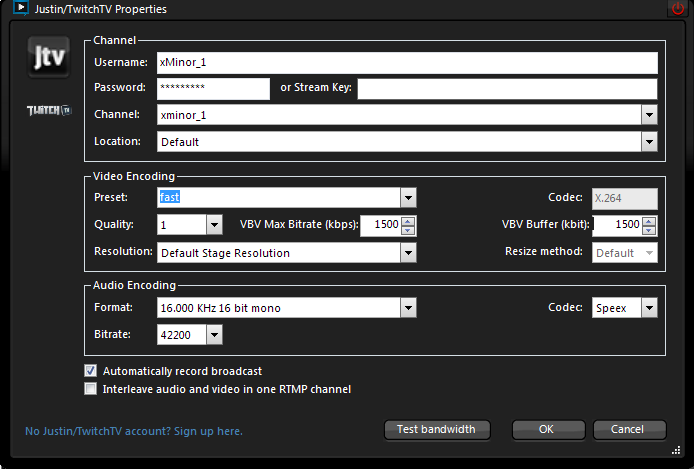Click the XSplit icon in title bar

[20, 8]
